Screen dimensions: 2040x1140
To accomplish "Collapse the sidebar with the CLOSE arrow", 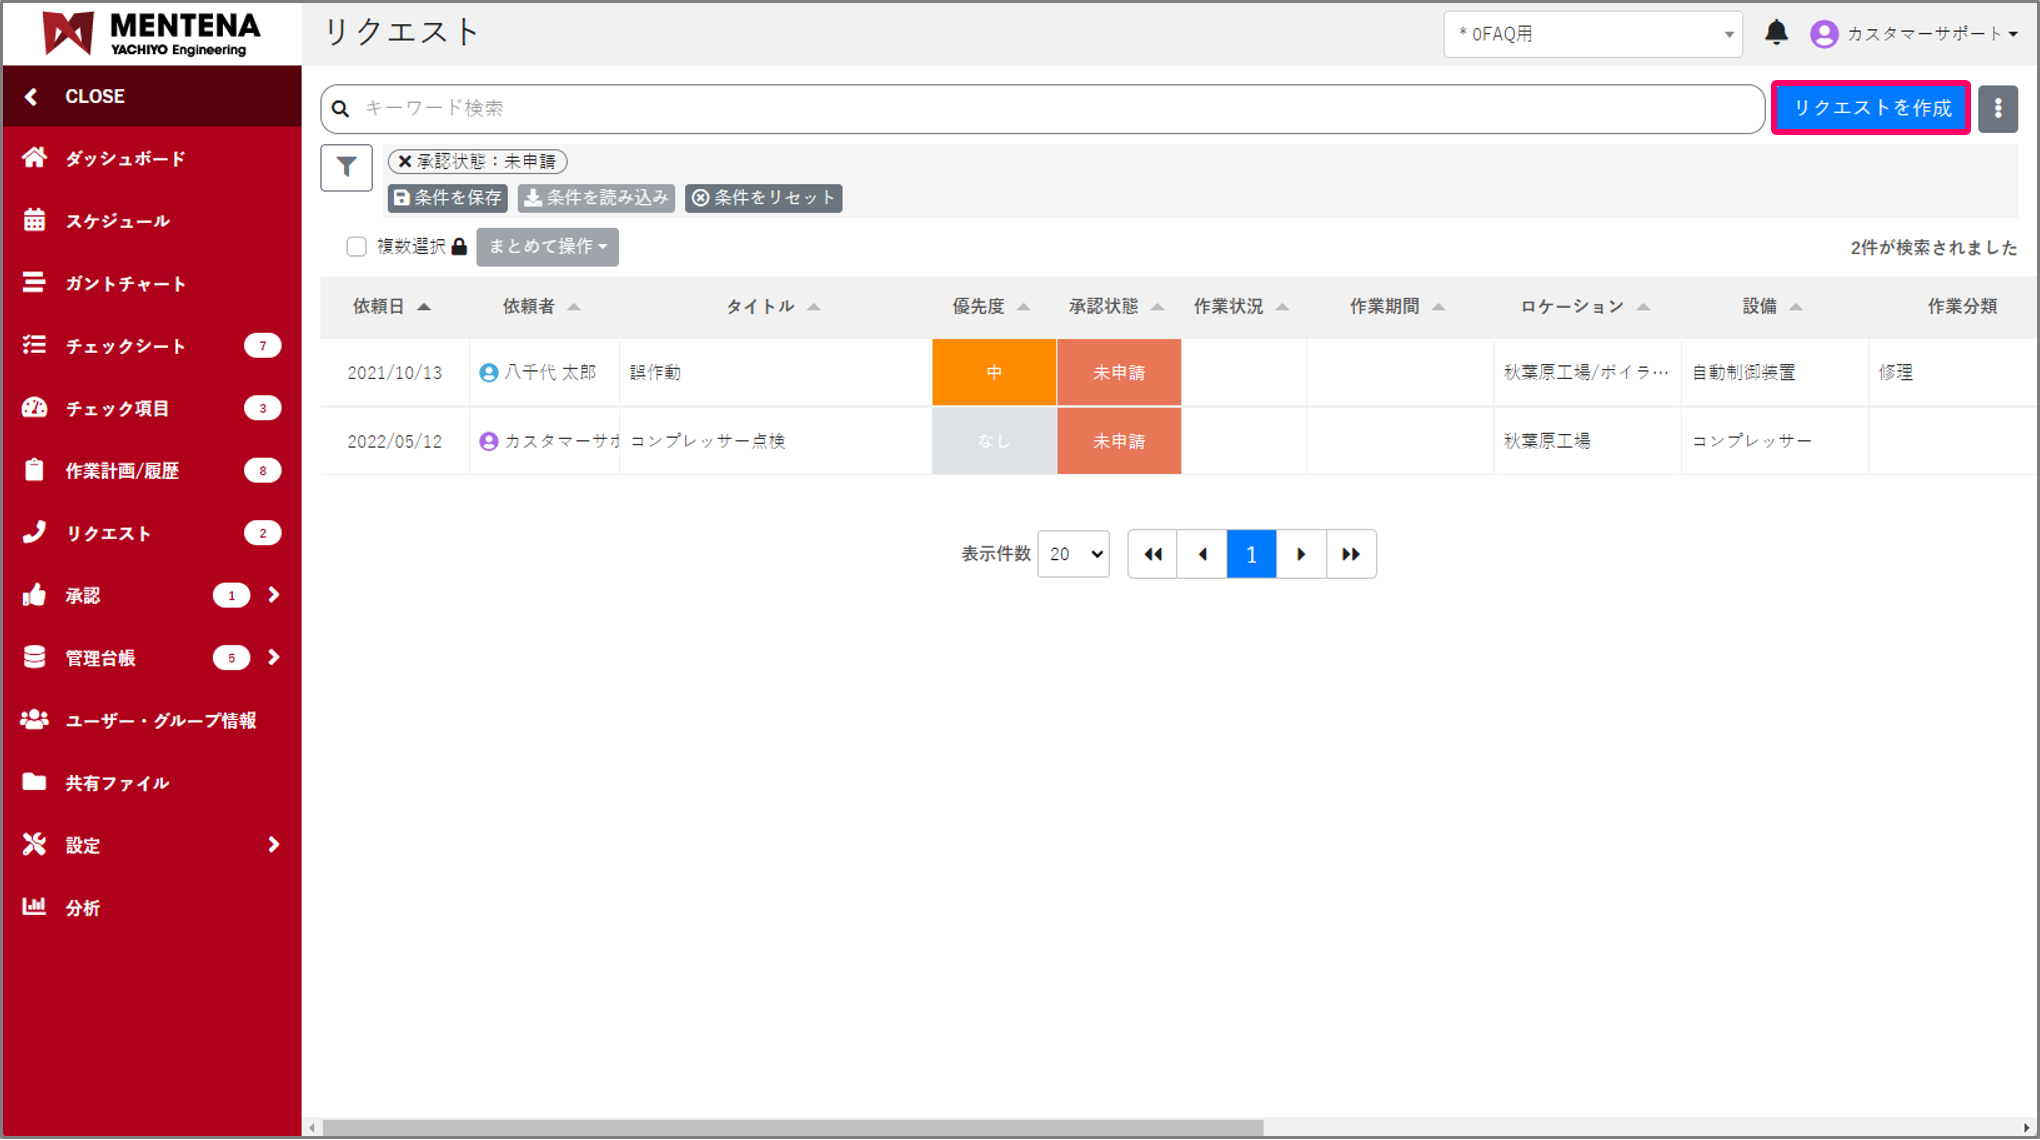I will (32, 96).
